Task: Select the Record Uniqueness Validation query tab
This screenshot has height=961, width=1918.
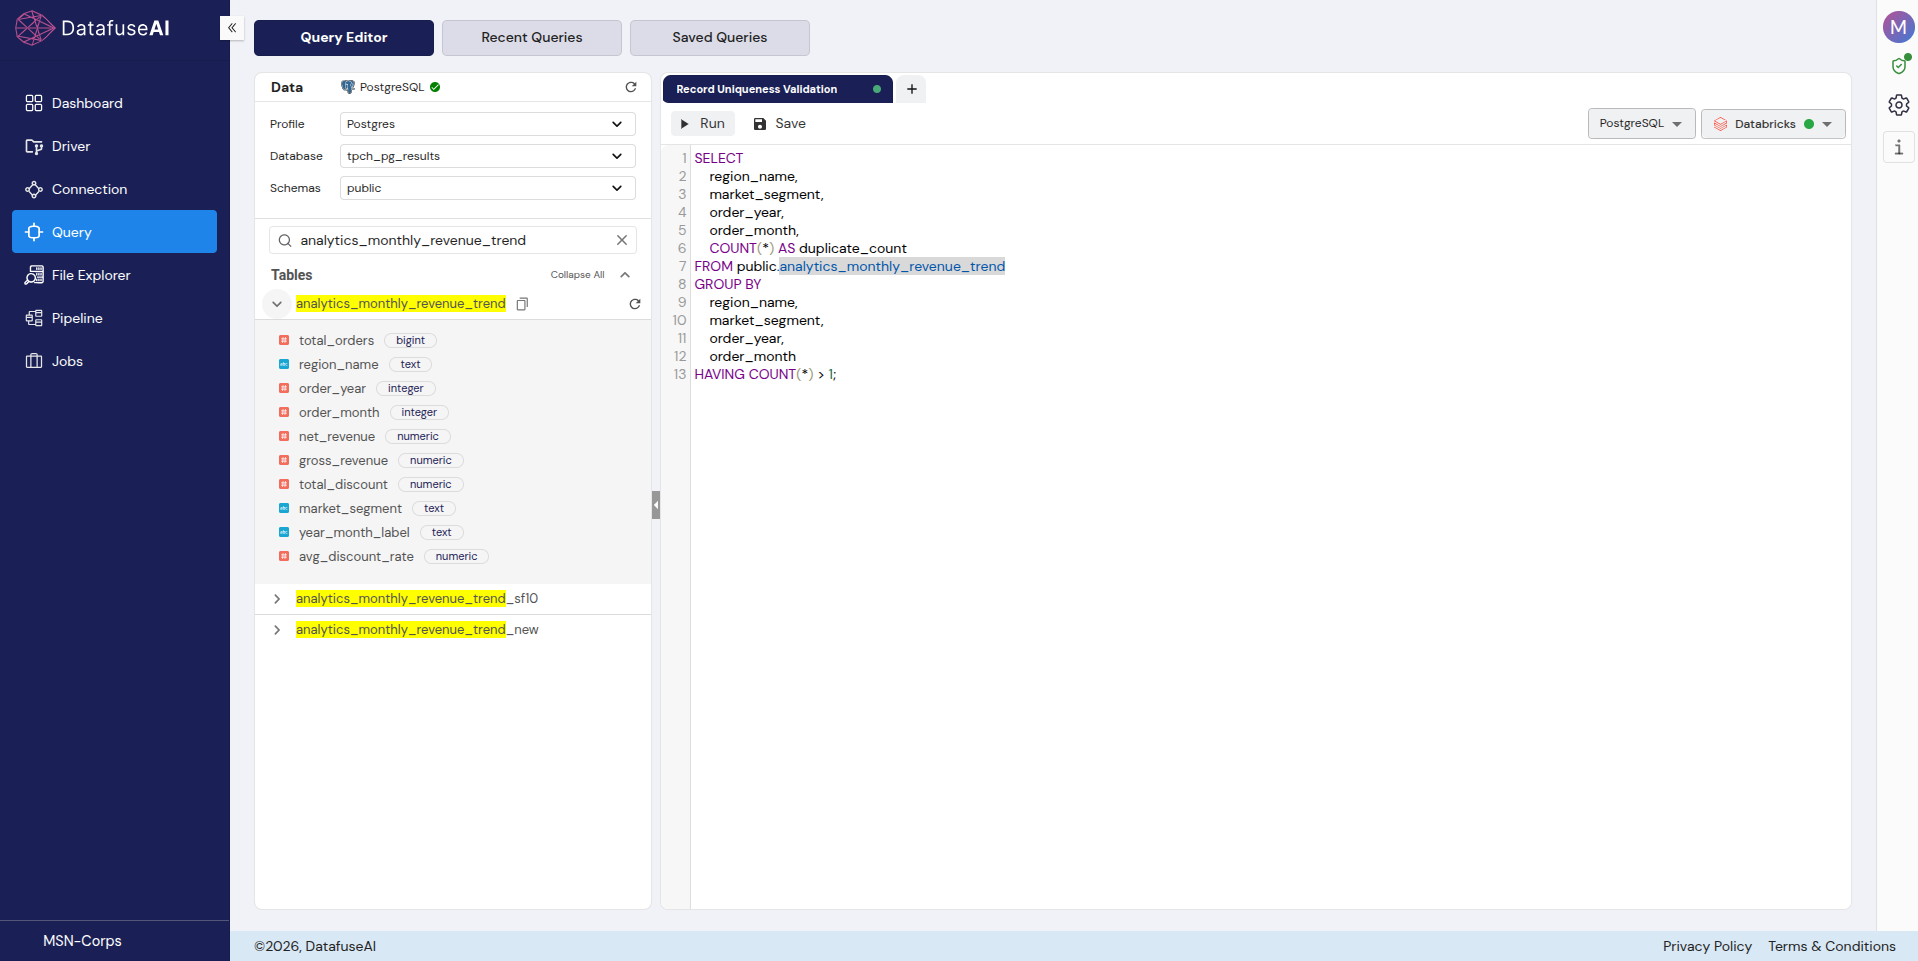Action: click(777, 89)
